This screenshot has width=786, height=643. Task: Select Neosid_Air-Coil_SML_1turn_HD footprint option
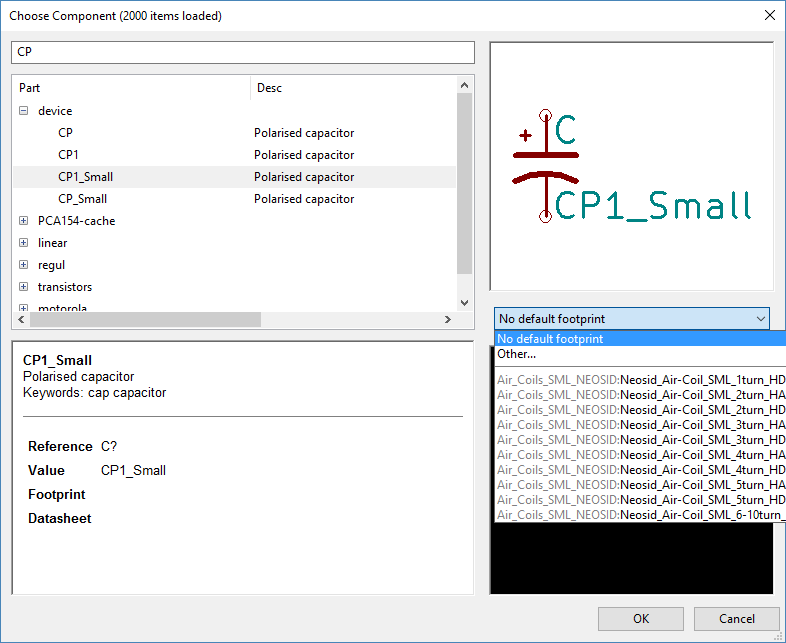(640, 380)
